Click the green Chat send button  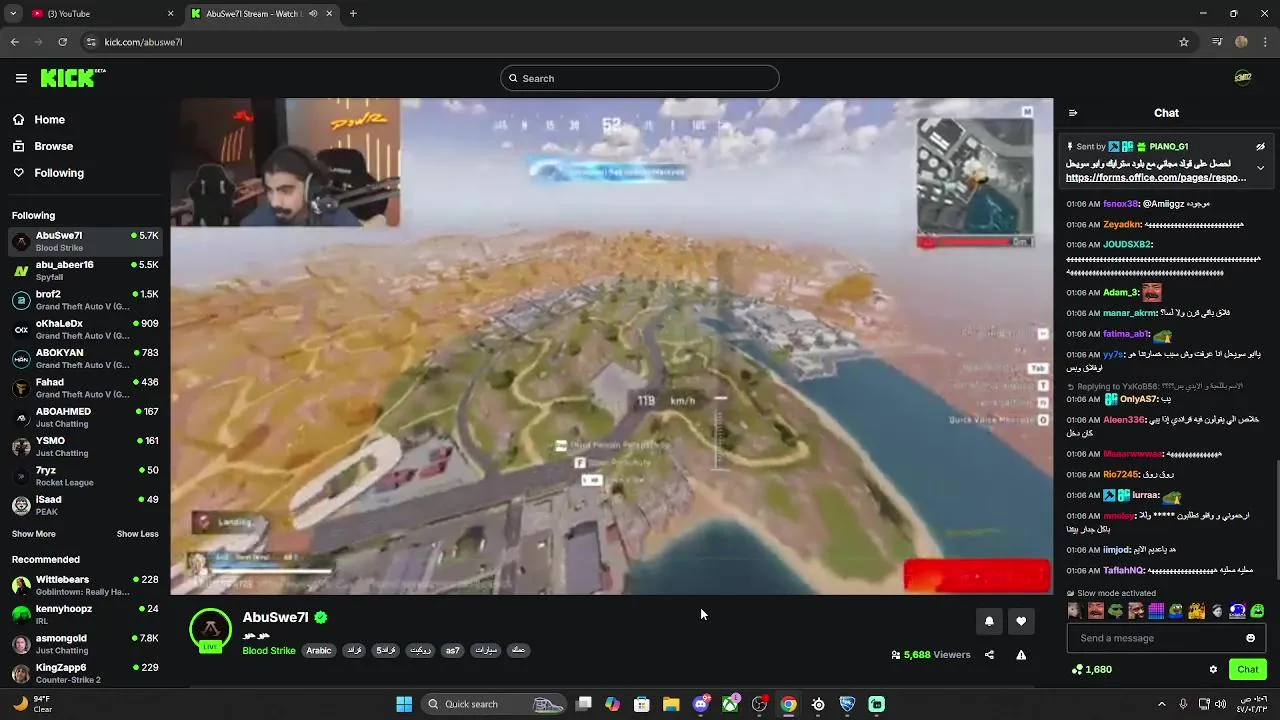tap(1248, 670)
